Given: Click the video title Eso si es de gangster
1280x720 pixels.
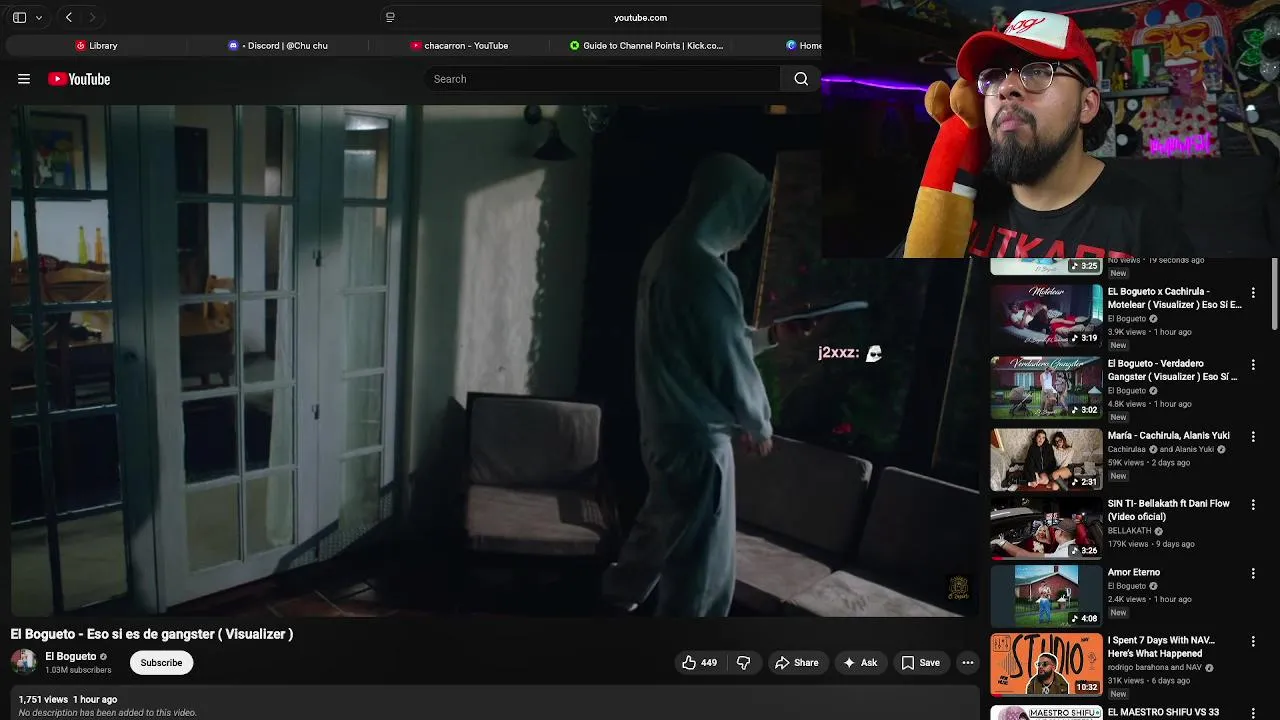Looking at the screenshot, I should click(x=151, y=634).
